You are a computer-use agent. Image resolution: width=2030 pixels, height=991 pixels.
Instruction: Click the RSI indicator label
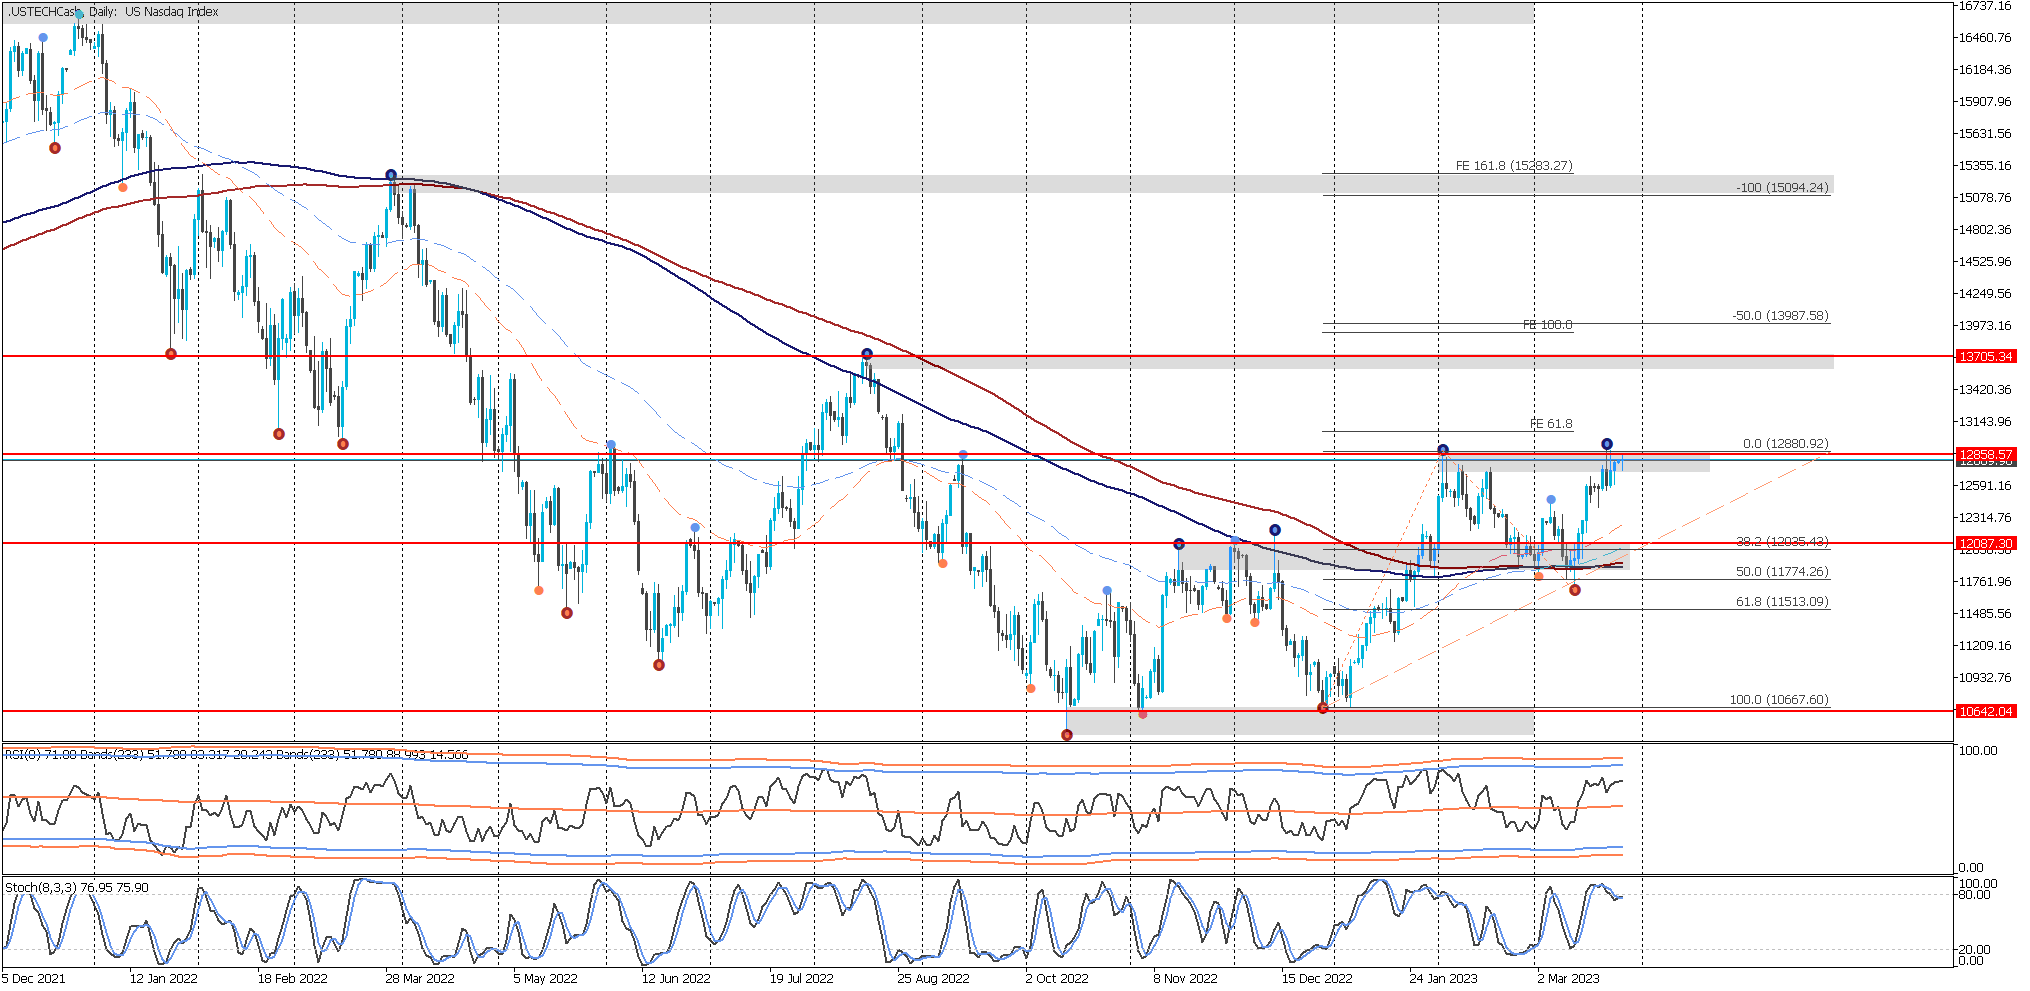click(x=235, y=755)
